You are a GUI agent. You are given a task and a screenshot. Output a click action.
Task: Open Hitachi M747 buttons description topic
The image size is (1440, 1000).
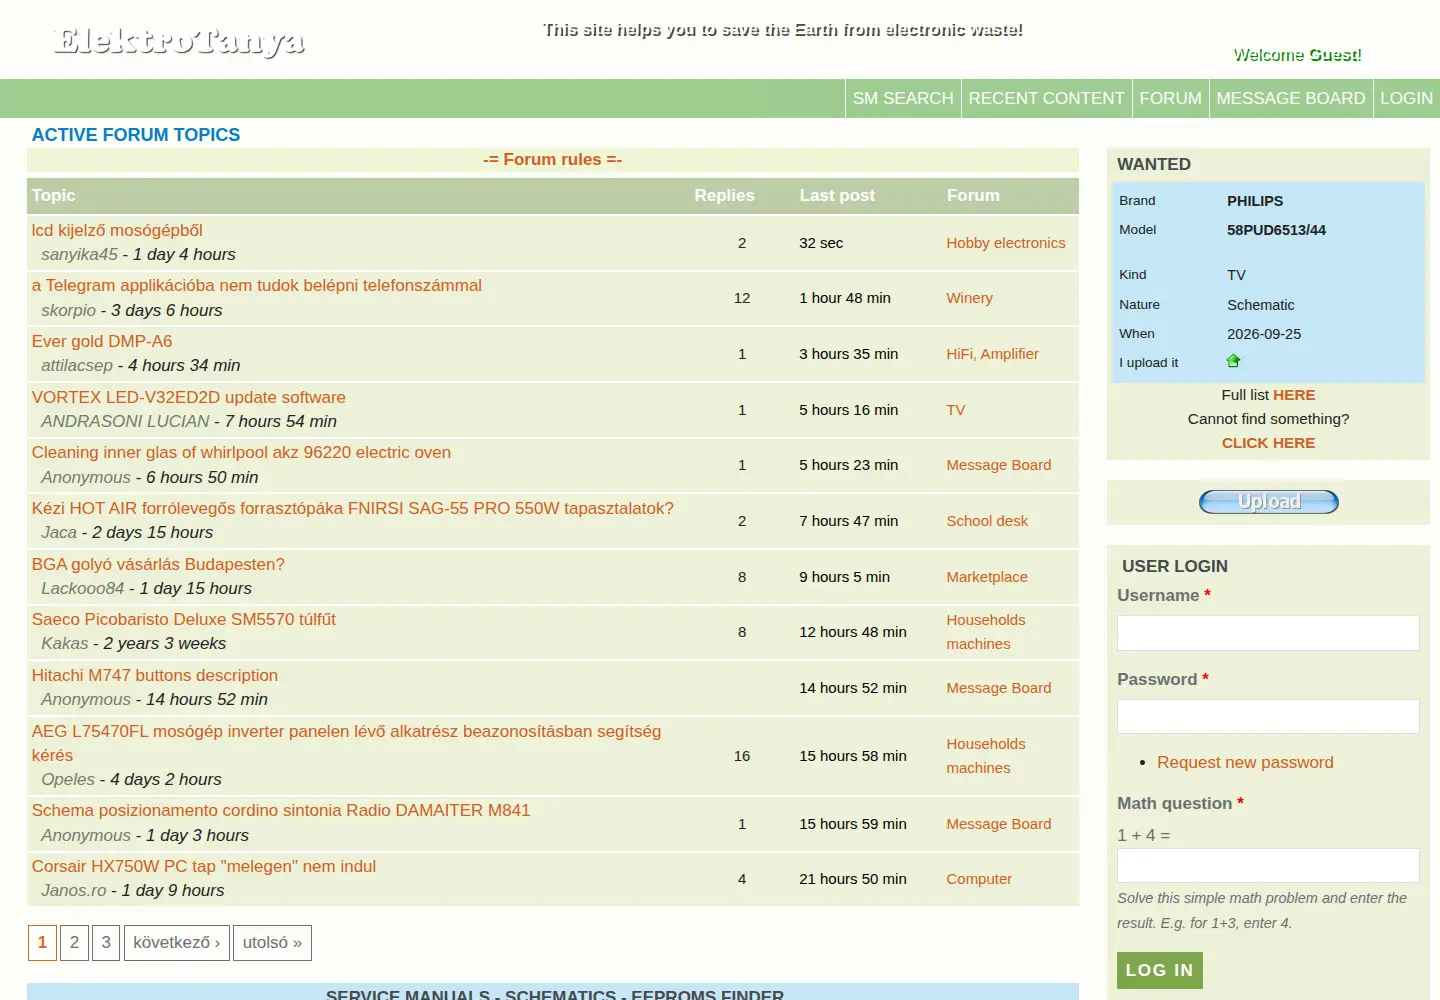pos(155,675)
